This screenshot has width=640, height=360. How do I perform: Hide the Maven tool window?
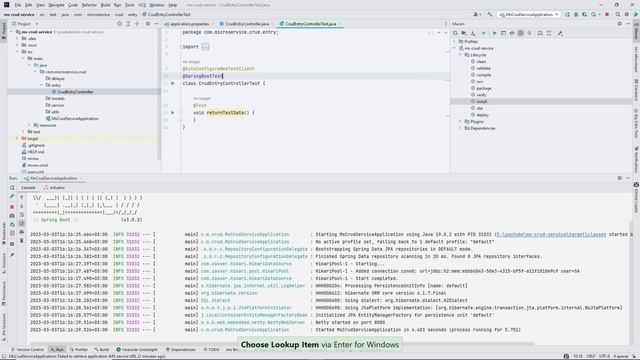628,24
